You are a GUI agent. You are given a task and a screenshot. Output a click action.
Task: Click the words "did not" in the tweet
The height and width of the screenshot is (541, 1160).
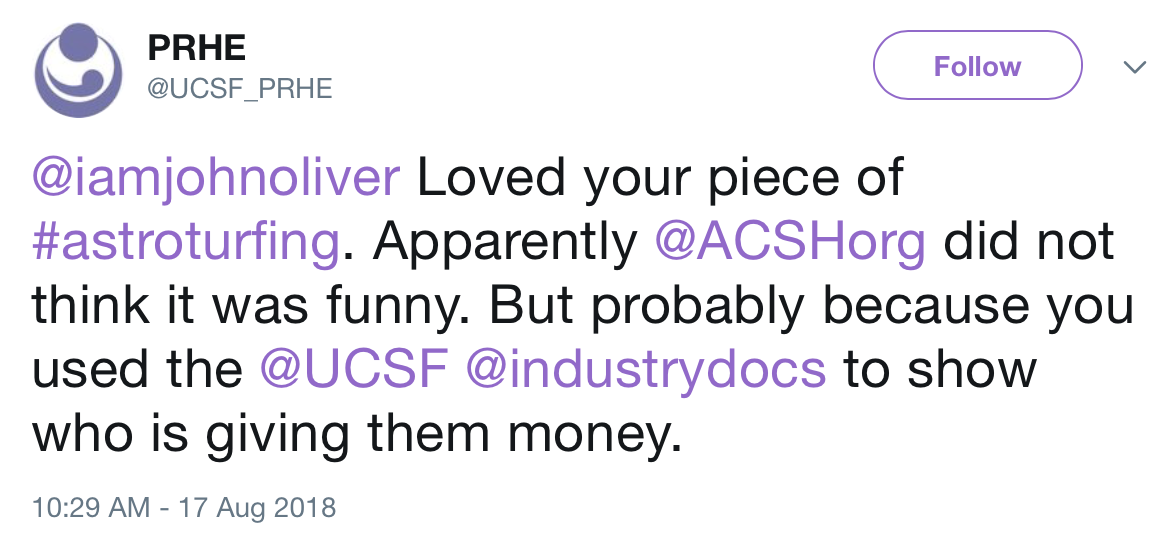1030,243
